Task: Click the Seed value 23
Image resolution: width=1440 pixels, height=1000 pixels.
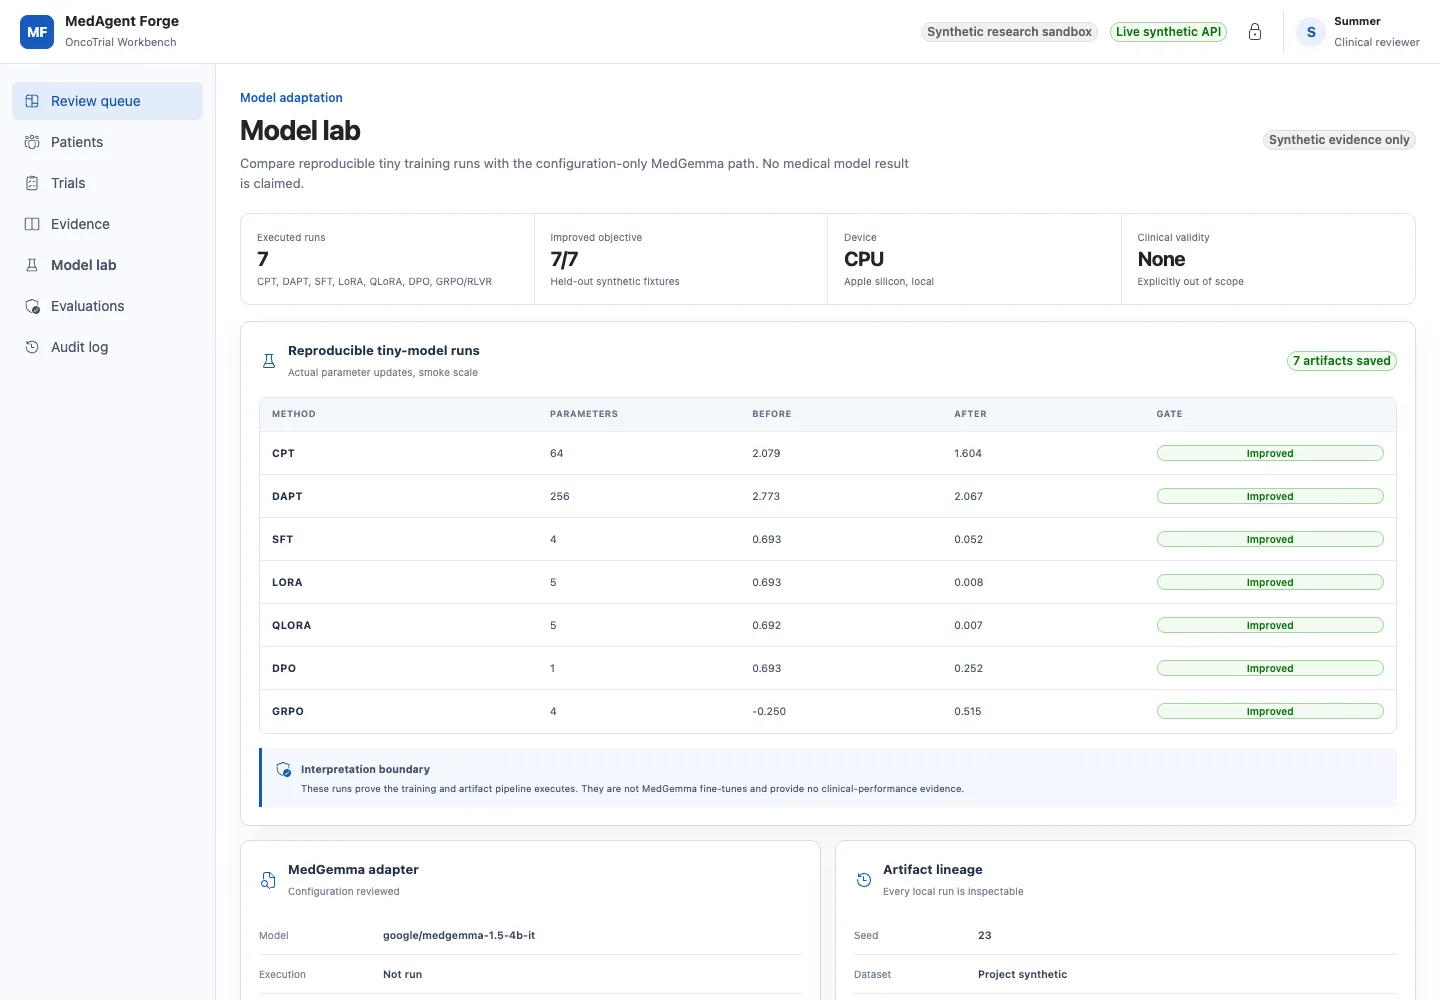Action: coord(985,936)
